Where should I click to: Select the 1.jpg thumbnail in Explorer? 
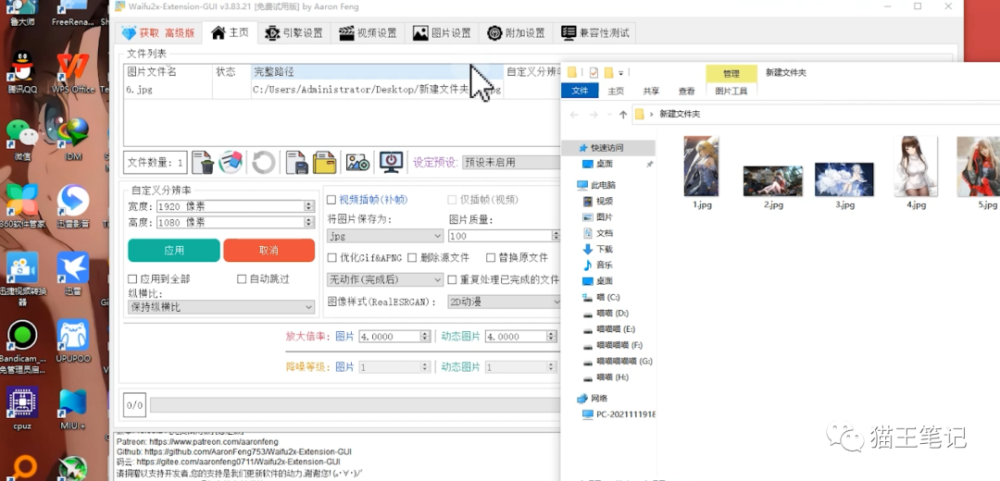pyautogui.click(x=702, y=172)
